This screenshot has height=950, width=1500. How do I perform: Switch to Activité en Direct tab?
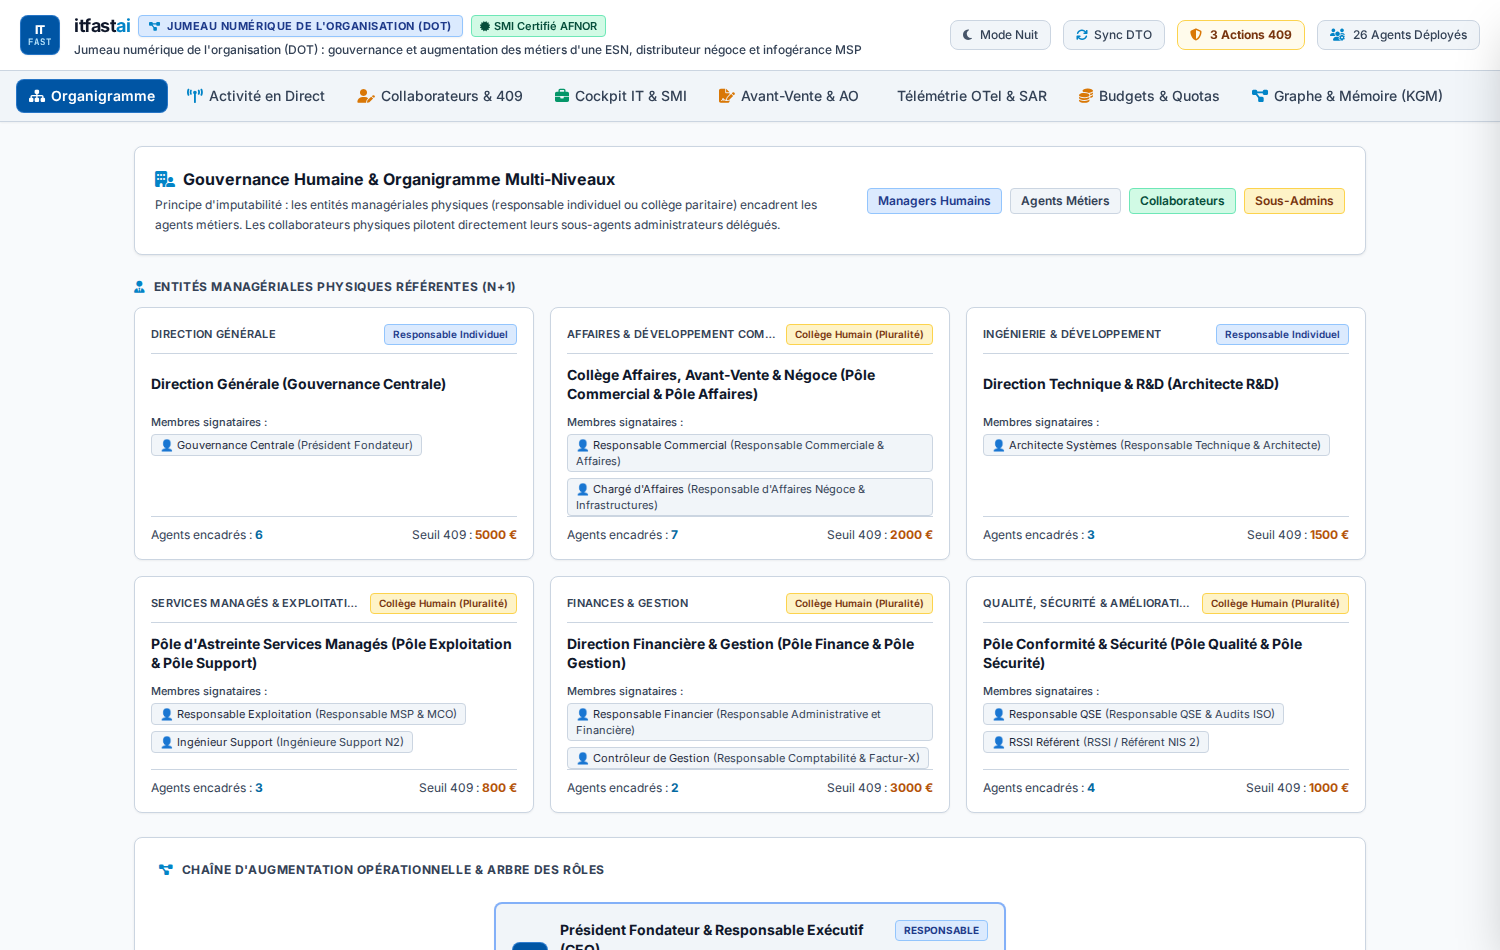(256, 96)
